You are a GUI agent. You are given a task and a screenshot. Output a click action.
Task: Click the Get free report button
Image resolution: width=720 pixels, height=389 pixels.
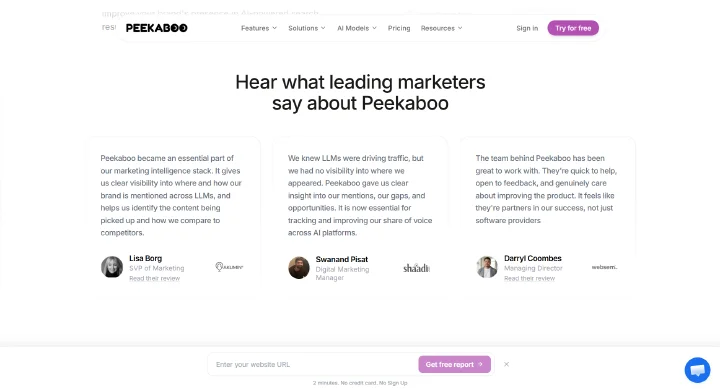click(454, 364)
